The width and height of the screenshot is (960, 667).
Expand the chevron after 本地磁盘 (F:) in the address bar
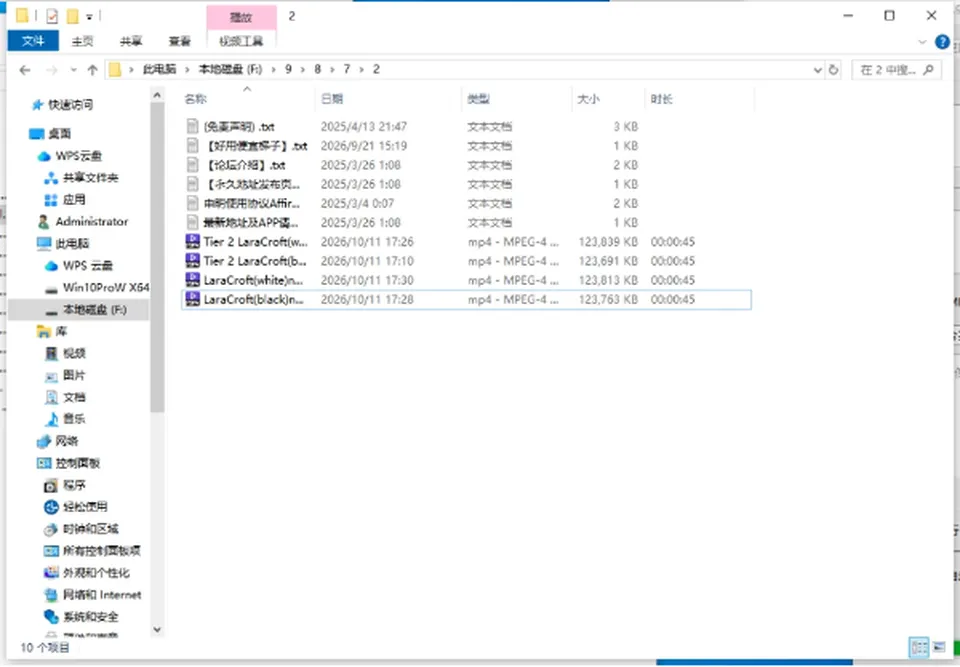click(x=274, y=70)
